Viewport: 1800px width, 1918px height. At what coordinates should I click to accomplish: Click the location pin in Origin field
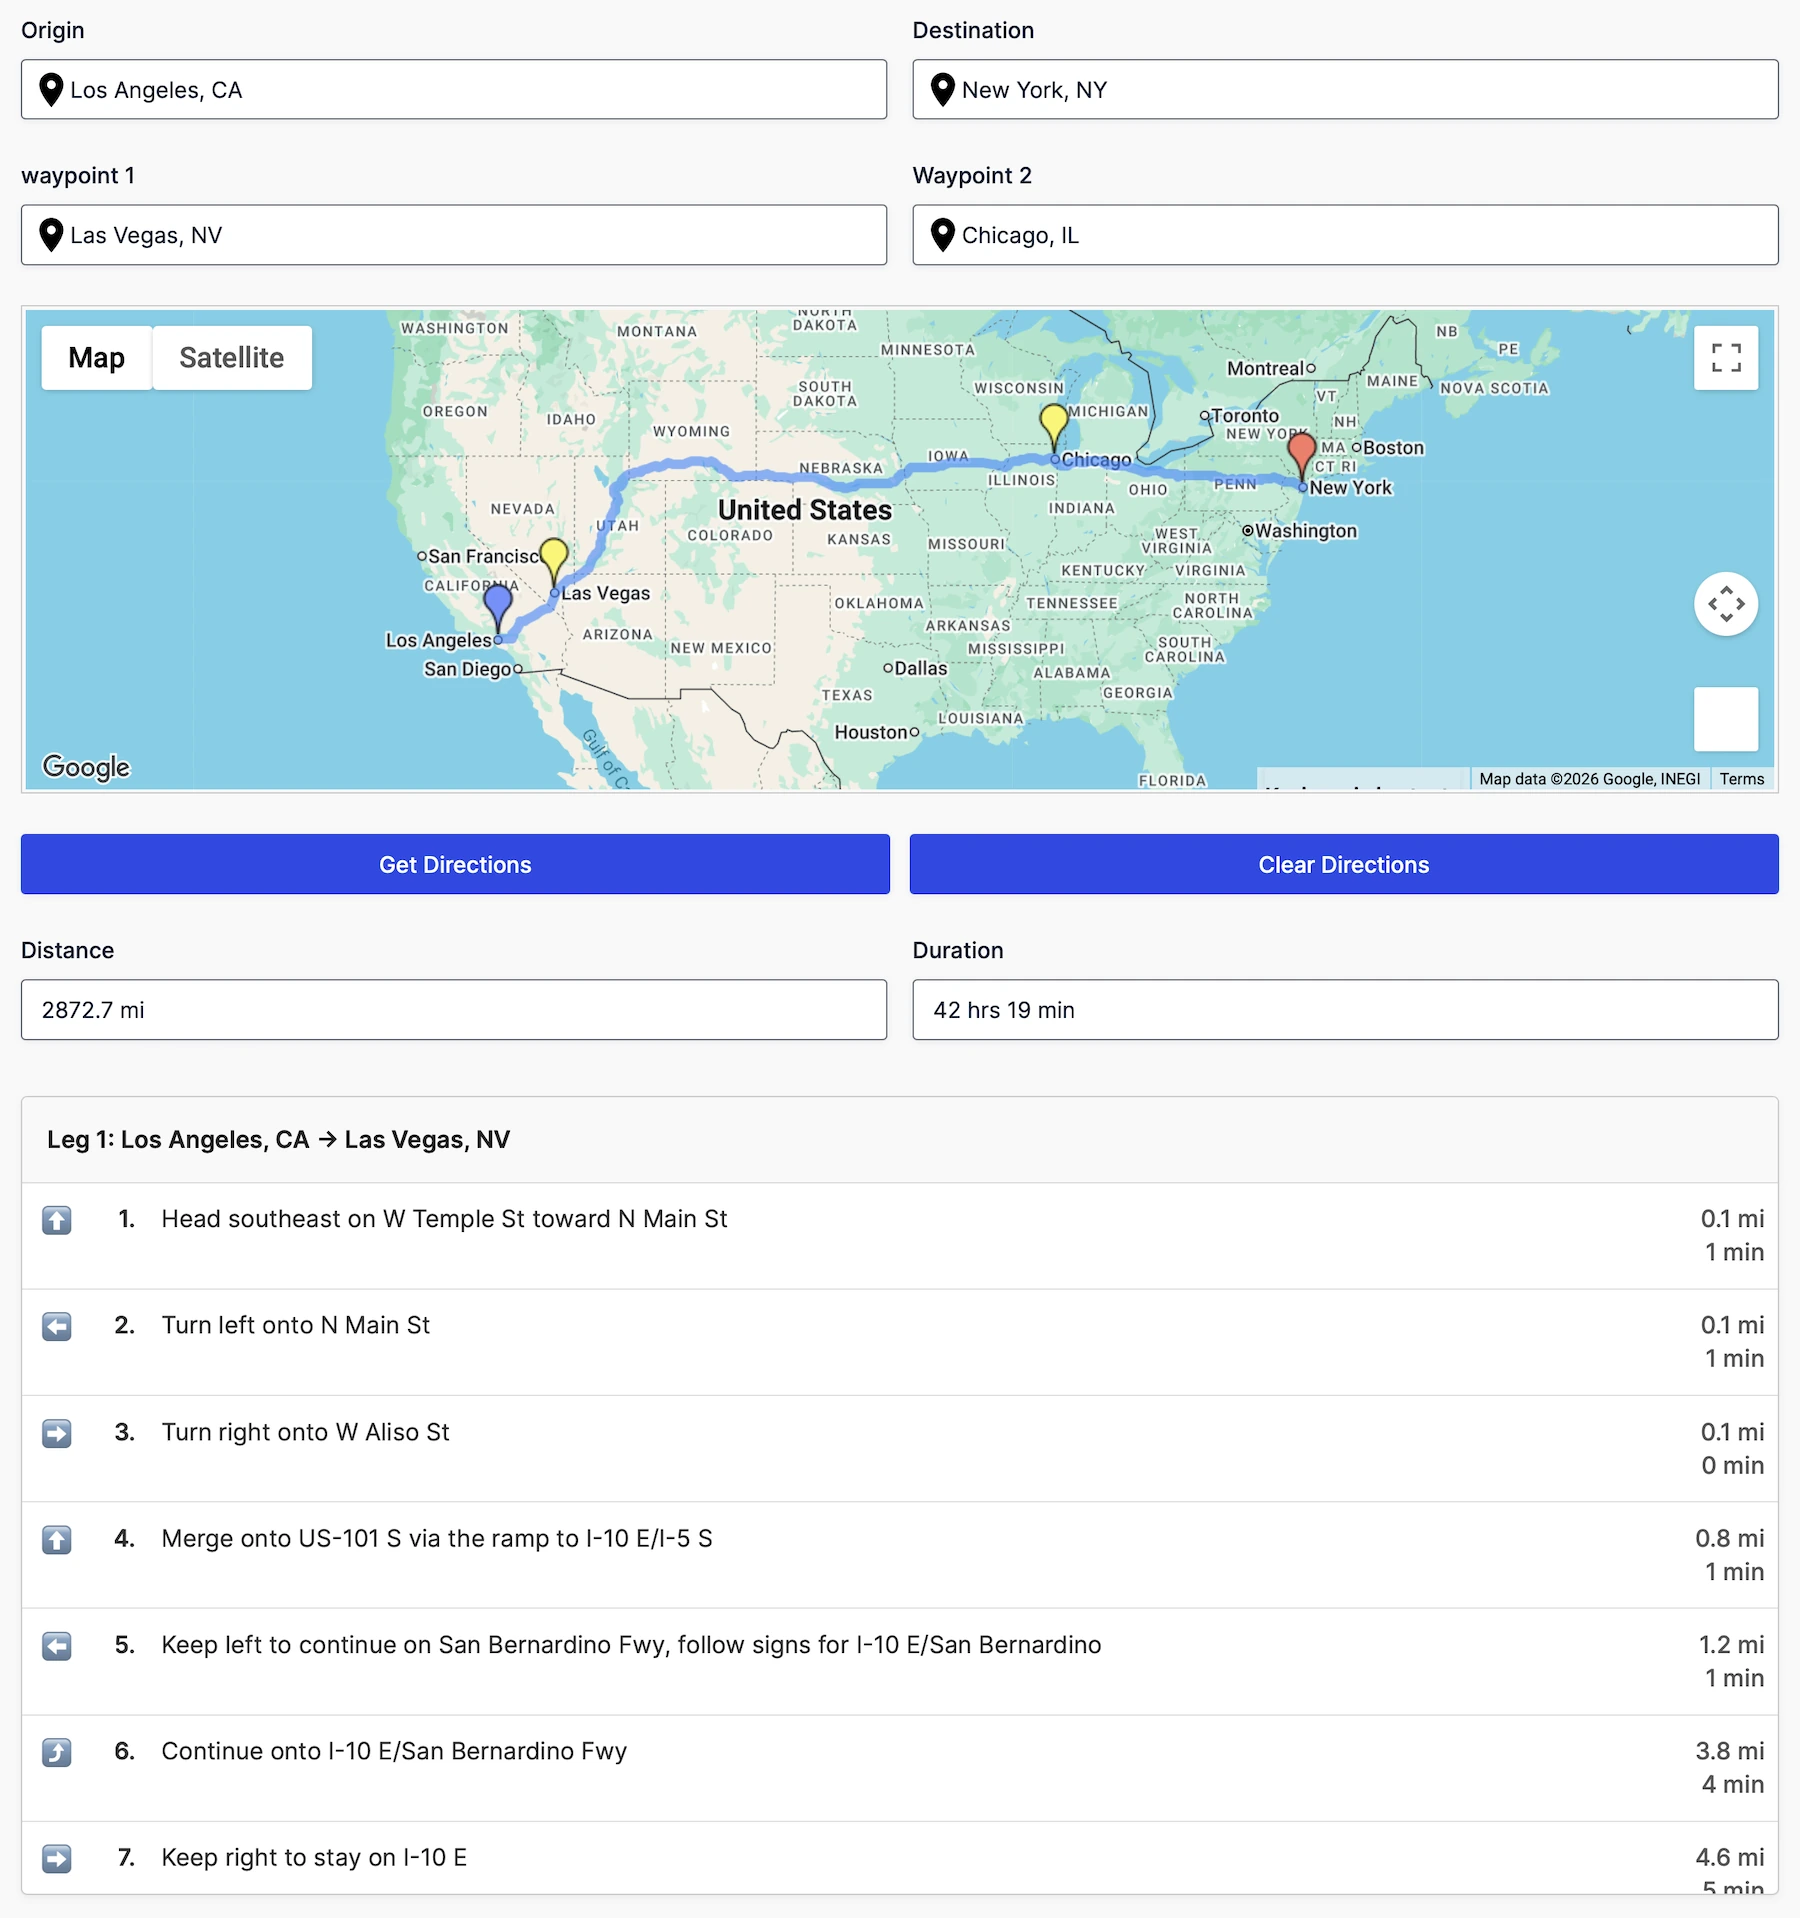point(51,90)
